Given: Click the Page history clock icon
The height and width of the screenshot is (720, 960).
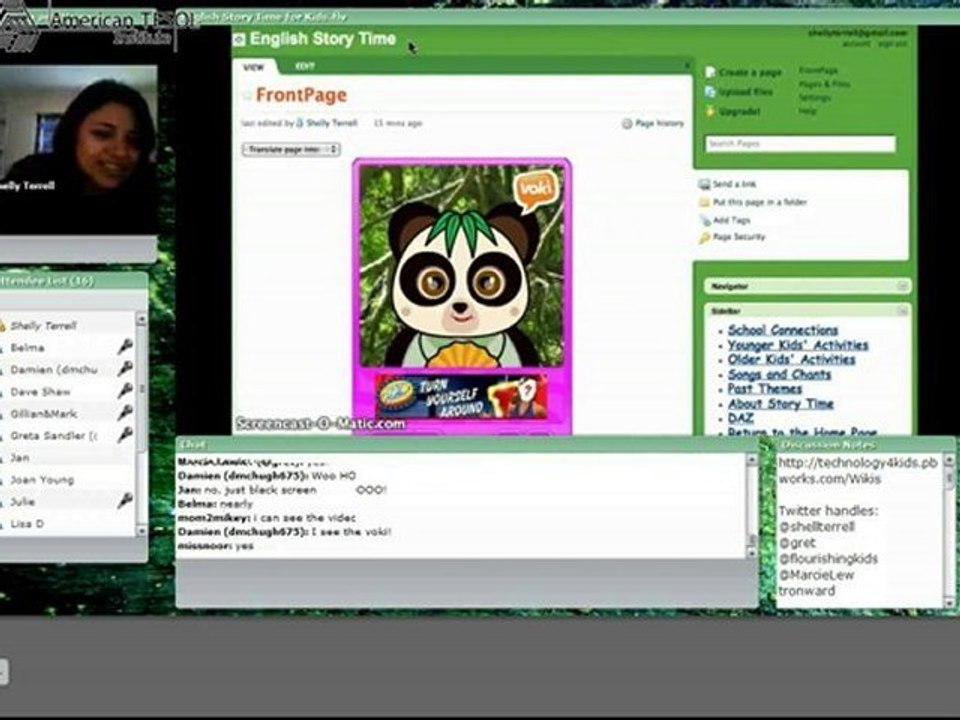Looking at the screenshot, I should click(627, 124).
